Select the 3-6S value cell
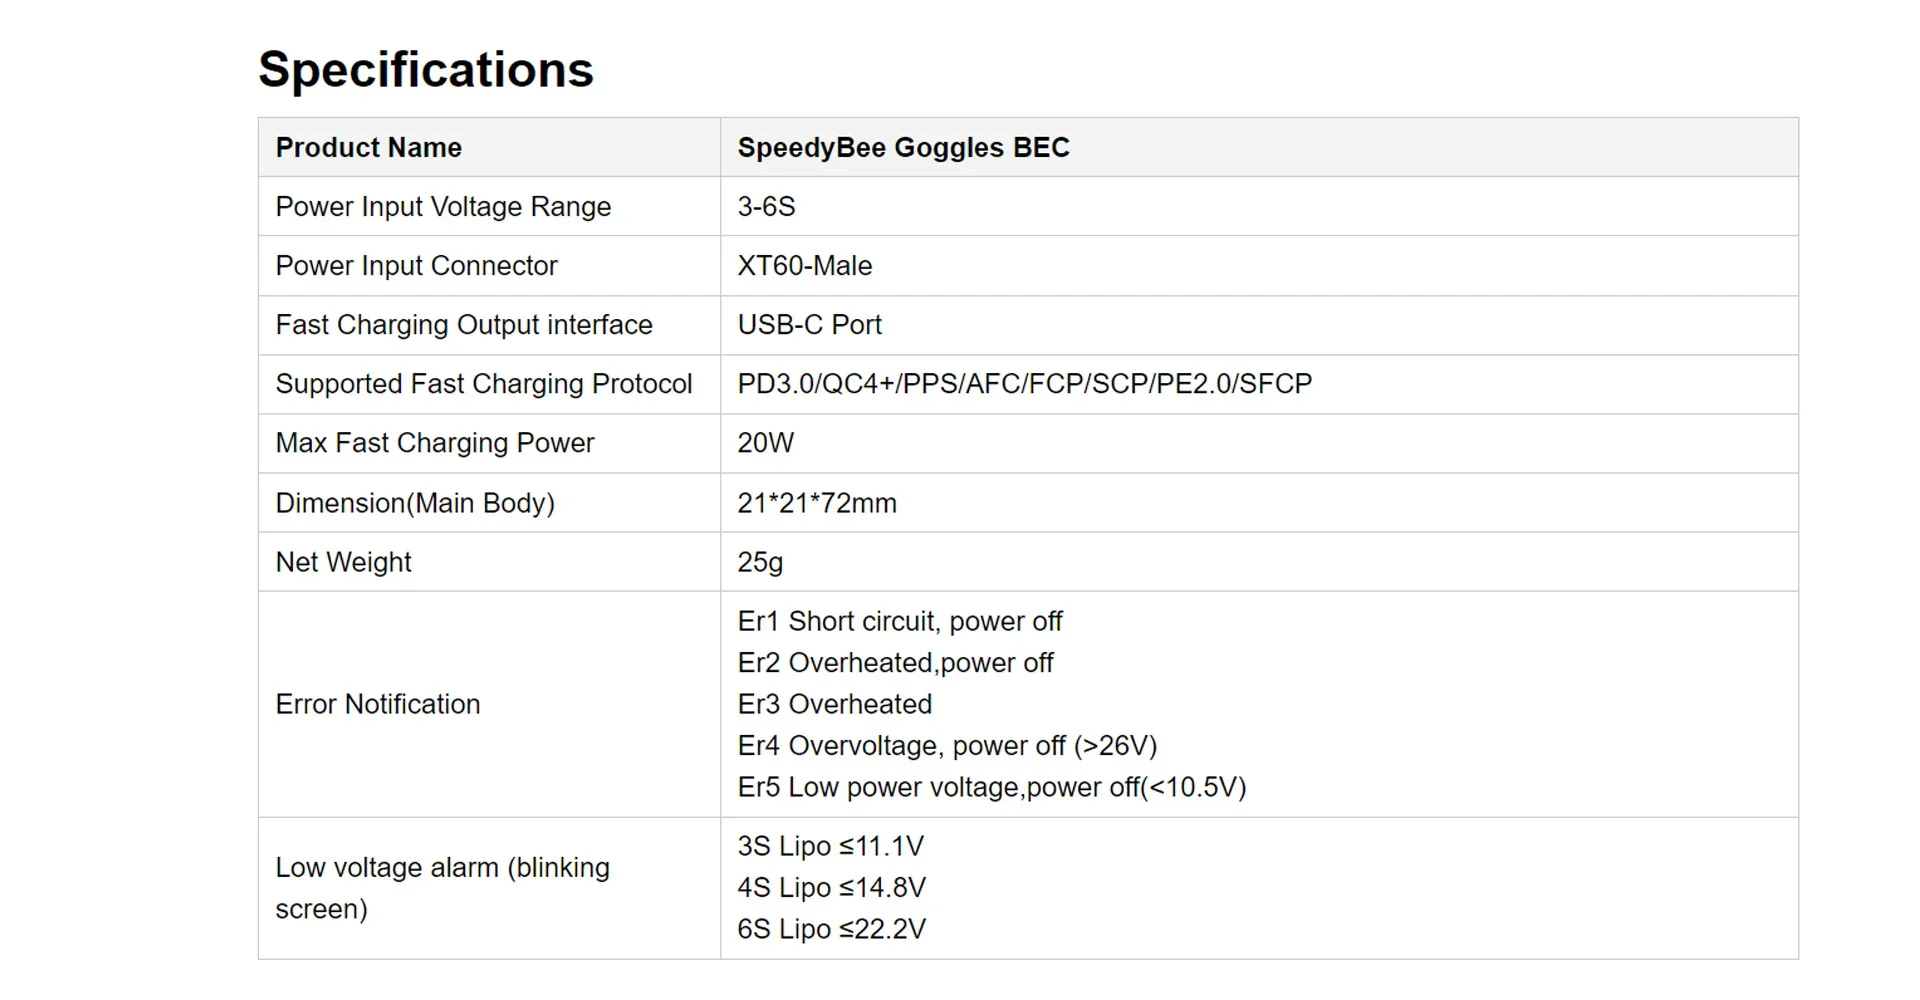This screenshot has width=1920, height=1000. pos(1259,207)
